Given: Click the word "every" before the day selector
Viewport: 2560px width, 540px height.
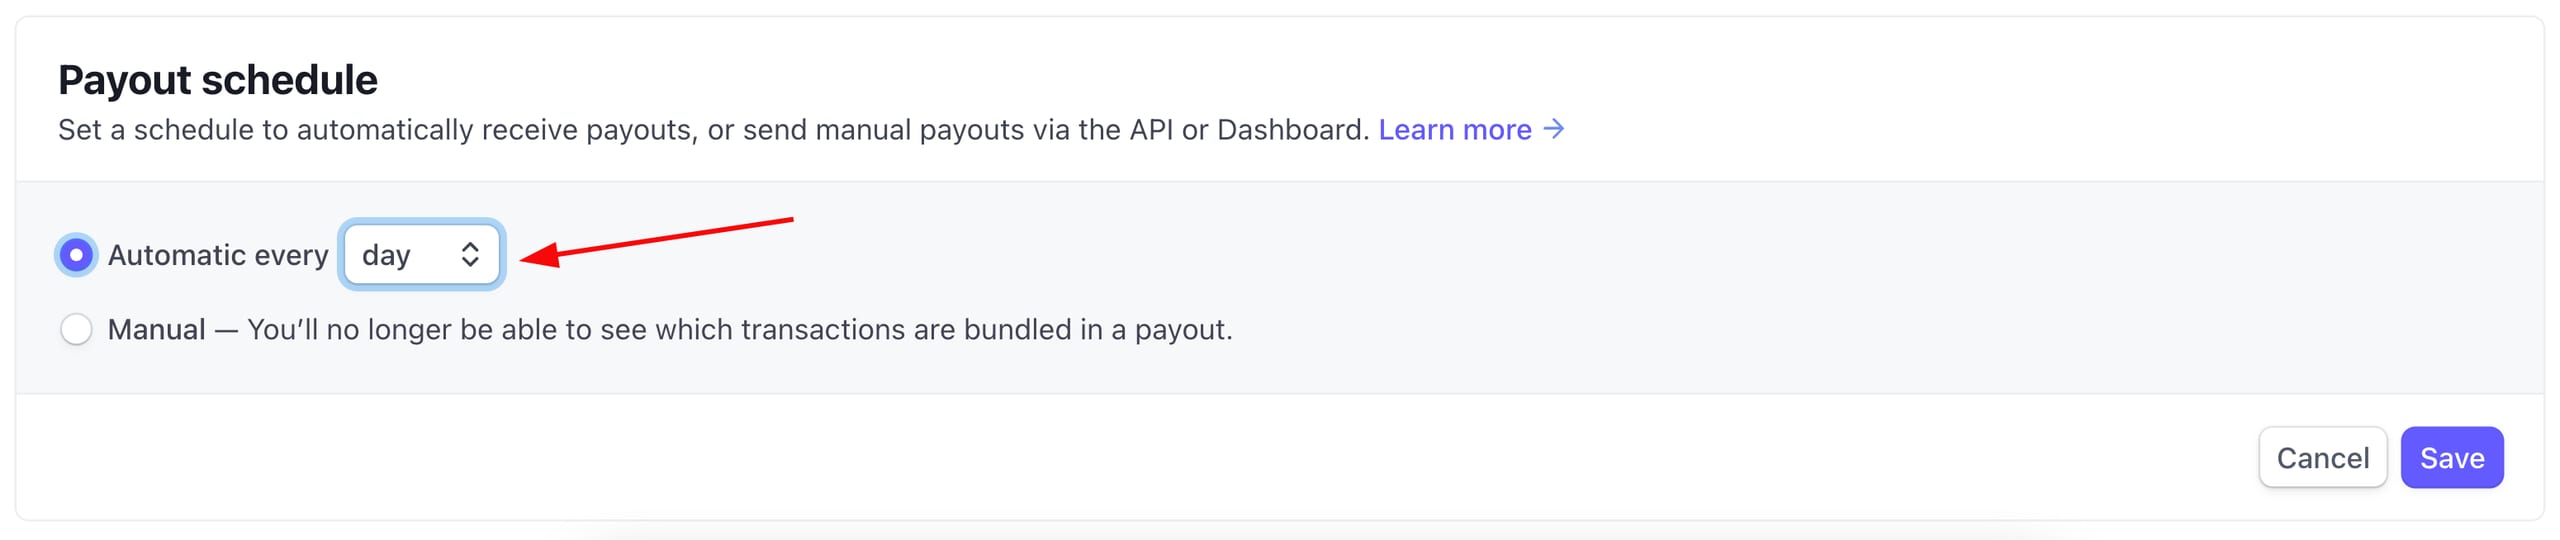Looking at the screenshot, I should point(291,255).
